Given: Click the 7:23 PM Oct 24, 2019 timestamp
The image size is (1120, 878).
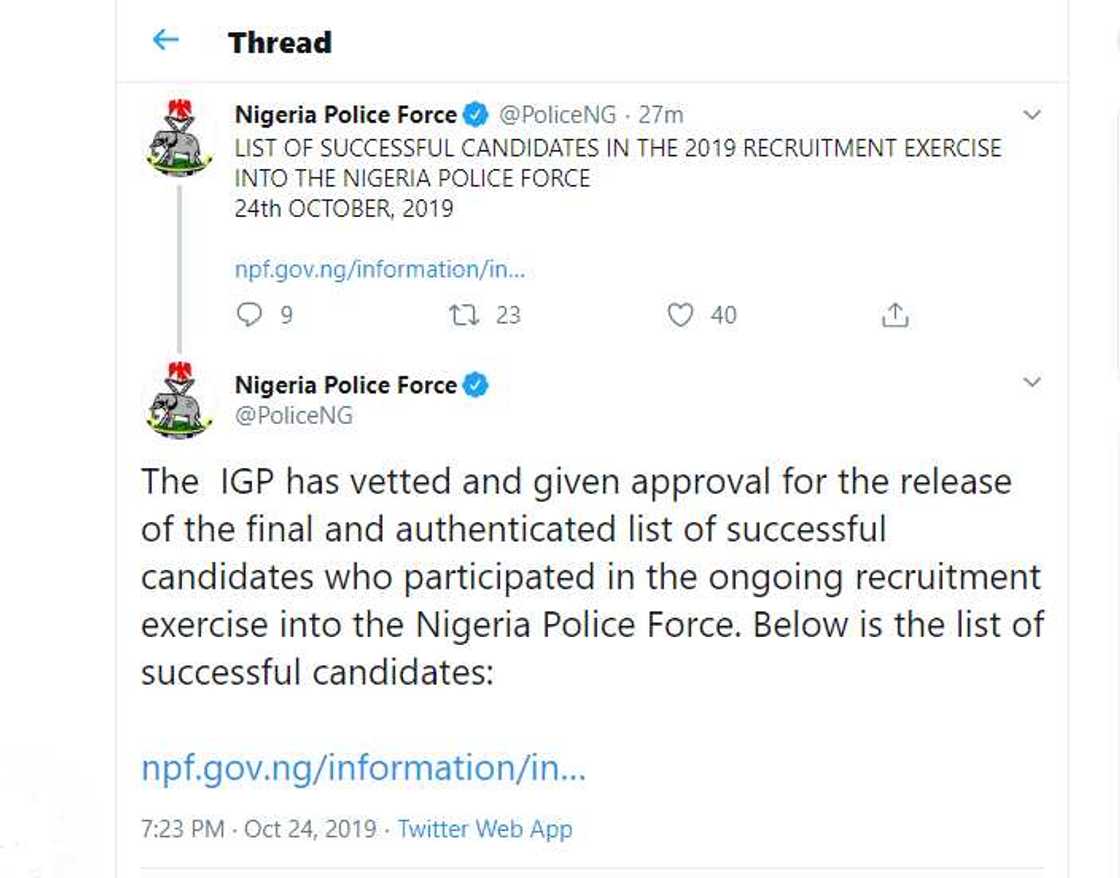Looking at the screenshot, I should click(258, 829).
